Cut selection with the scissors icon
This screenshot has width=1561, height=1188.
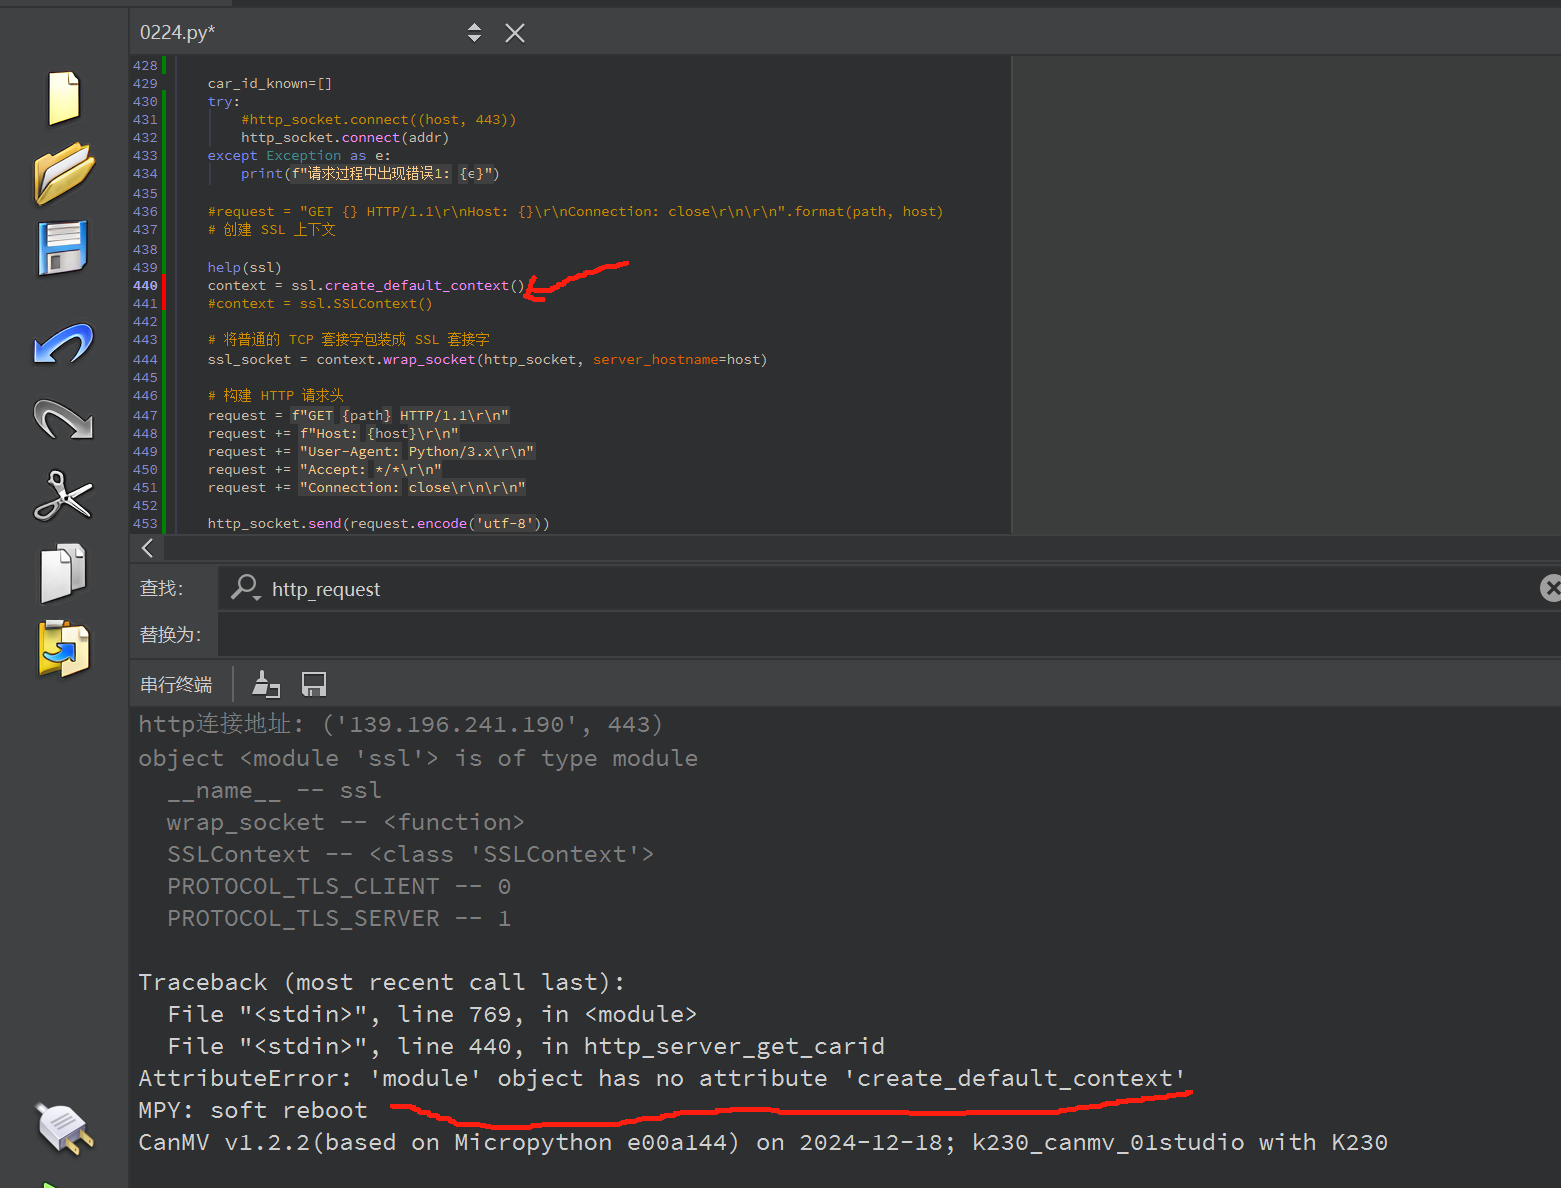tap(64, 496)
